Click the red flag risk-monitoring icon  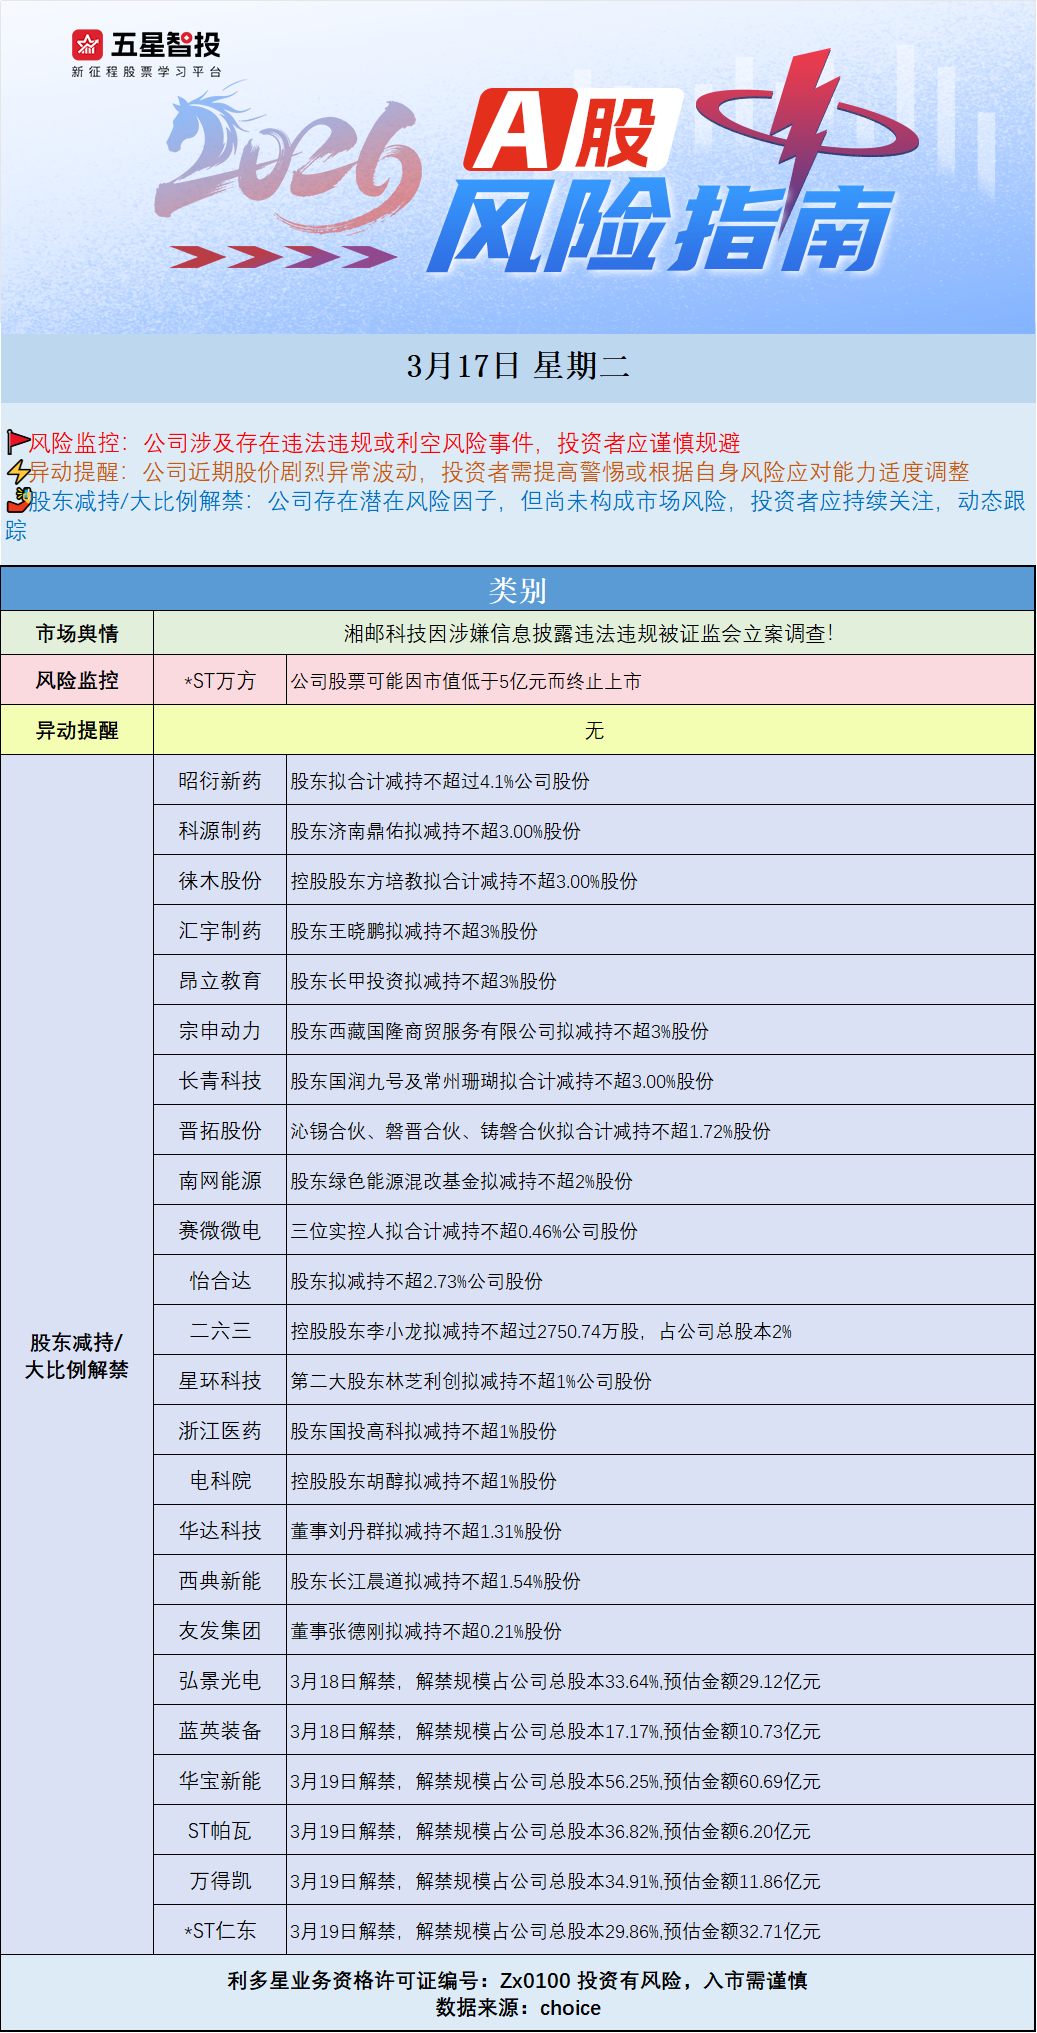[x=17, y=442]
